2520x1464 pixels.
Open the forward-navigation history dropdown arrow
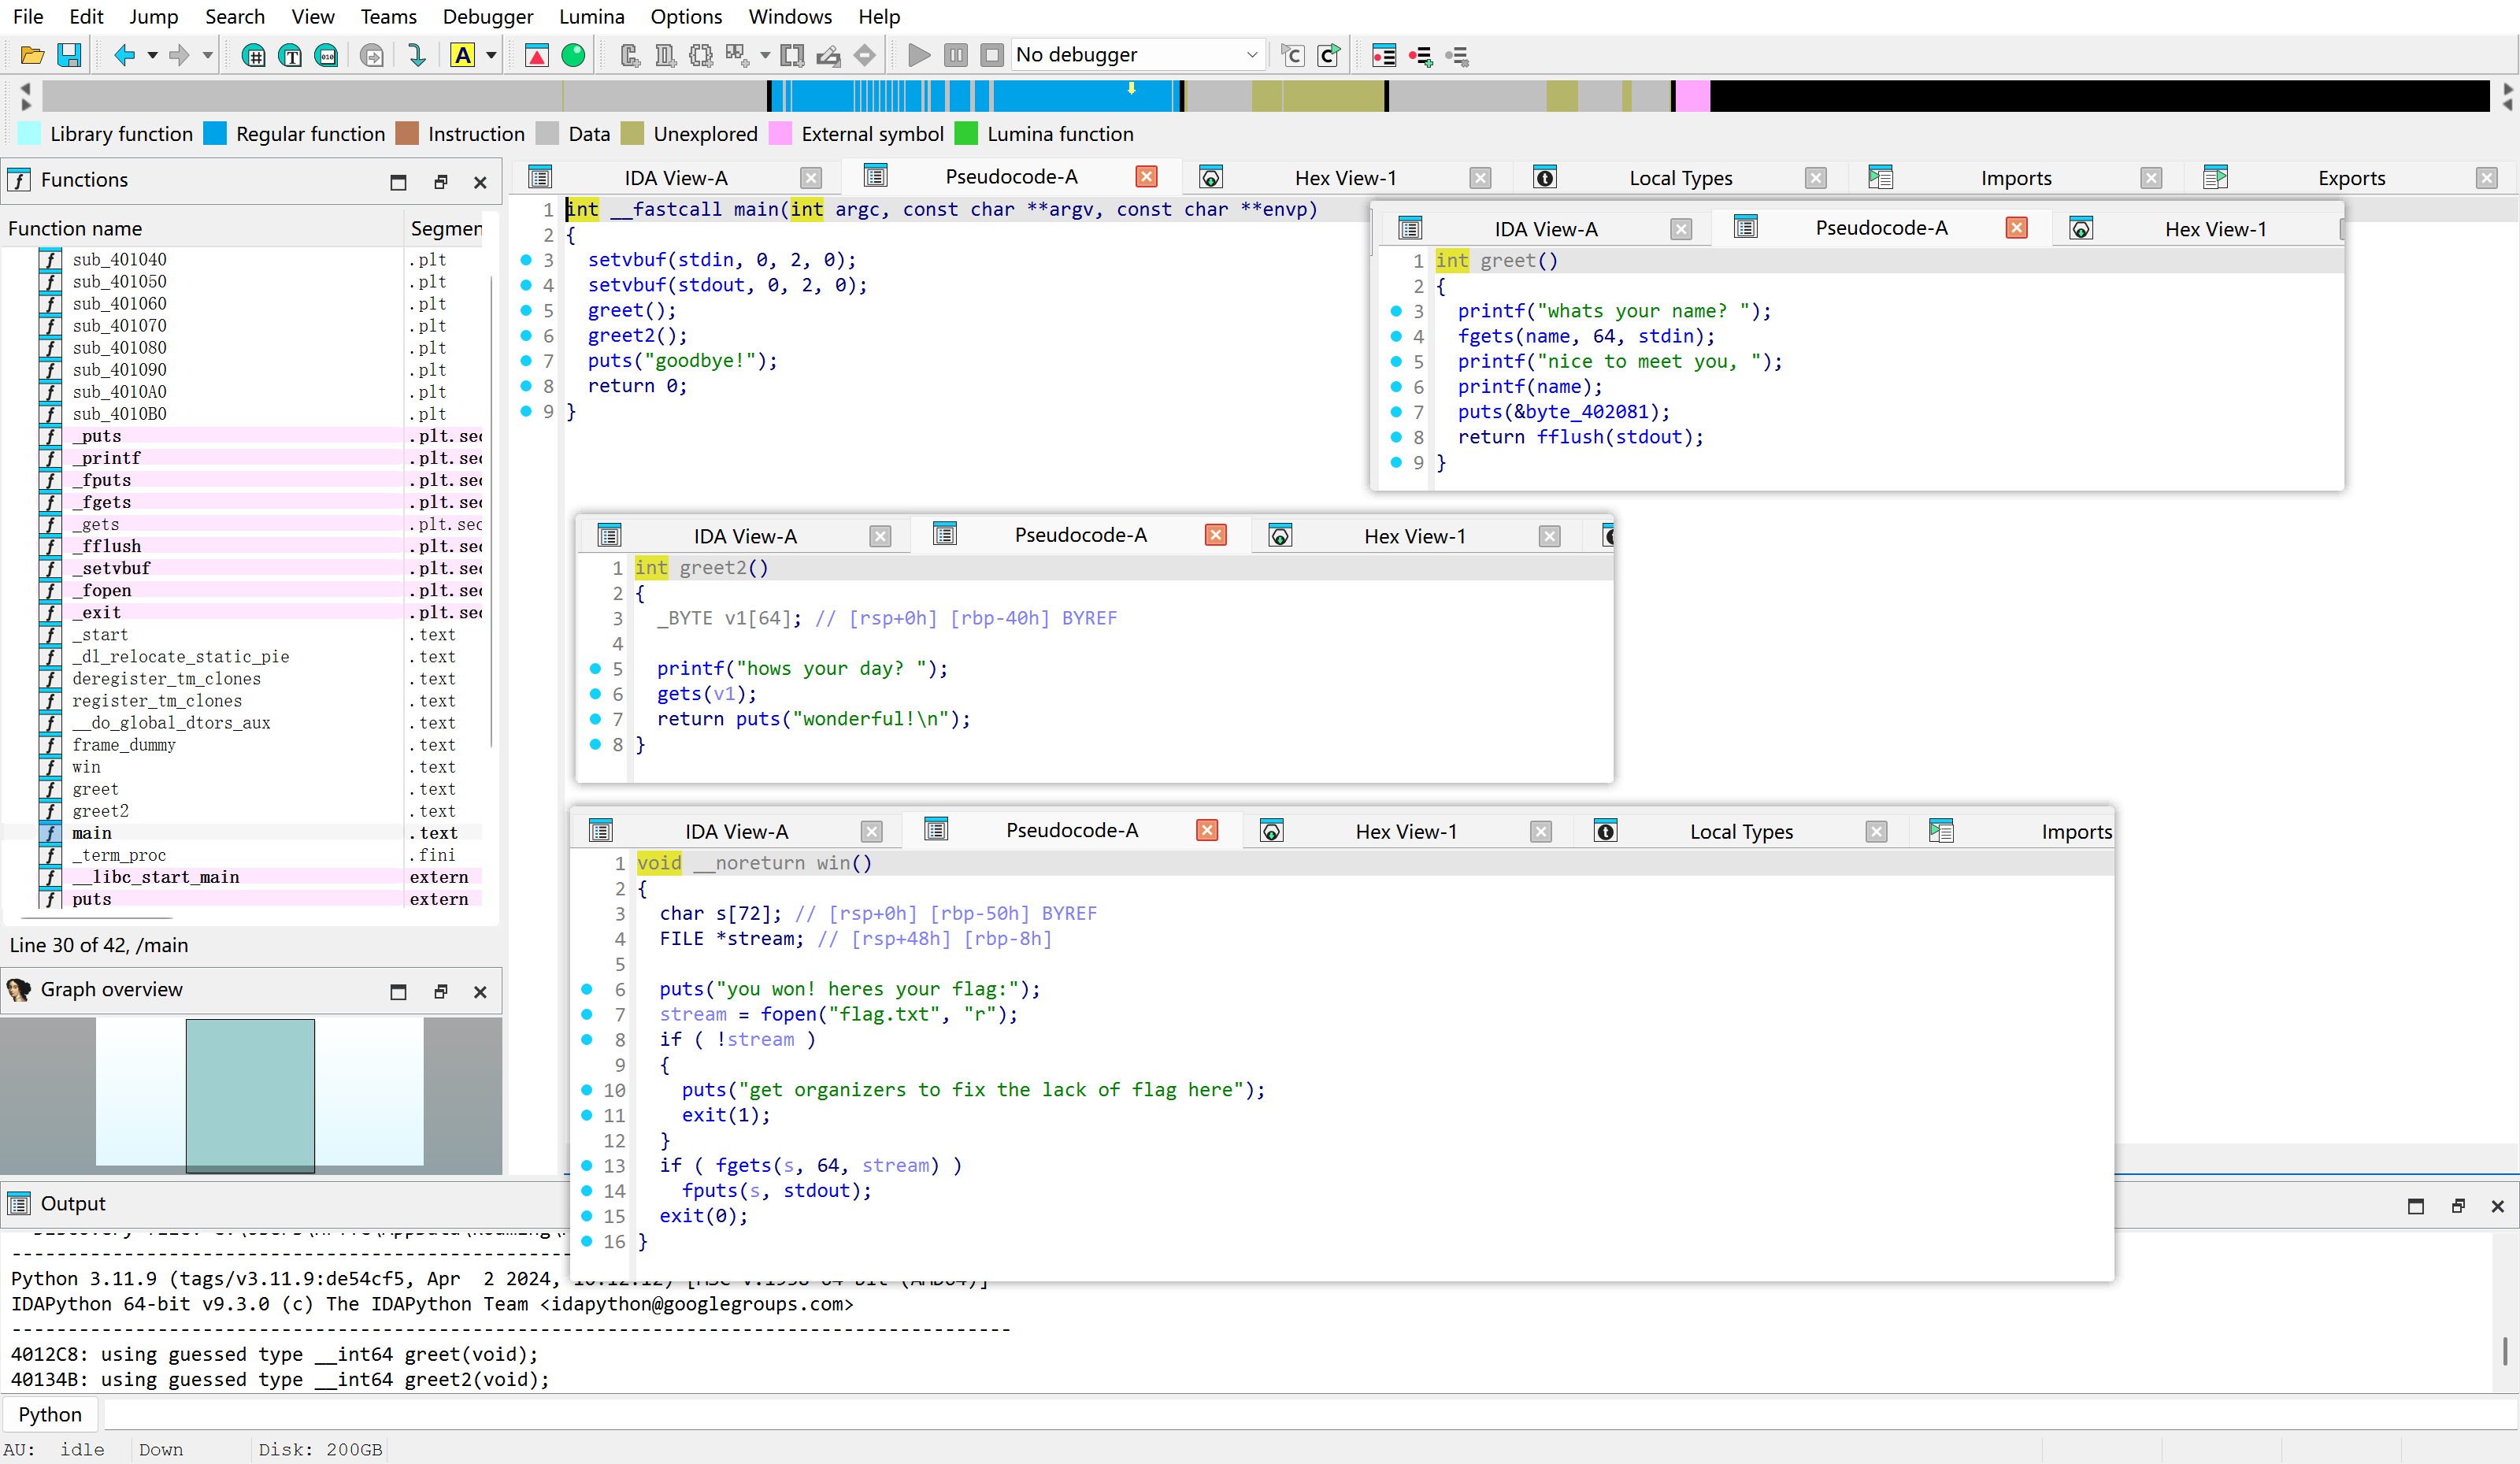tap(207, 56)
